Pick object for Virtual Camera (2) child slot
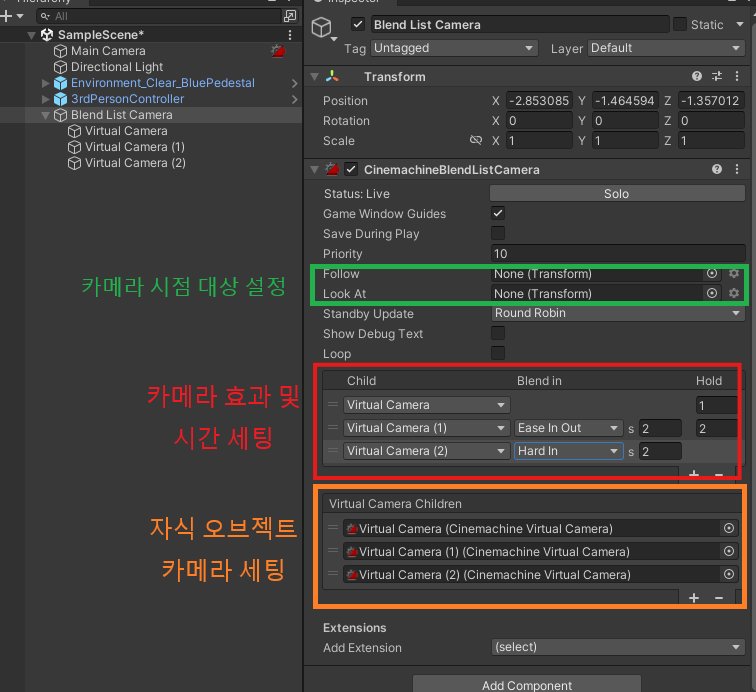The image size is (756, 692). click(x=729, y=574)
